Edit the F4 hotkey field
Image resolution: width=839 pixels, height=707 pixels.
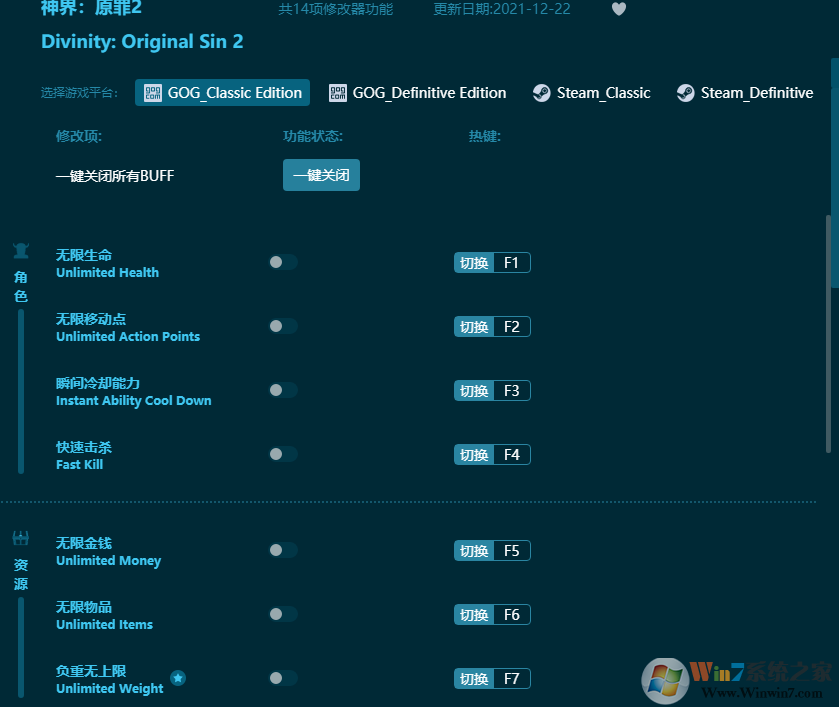512,455
